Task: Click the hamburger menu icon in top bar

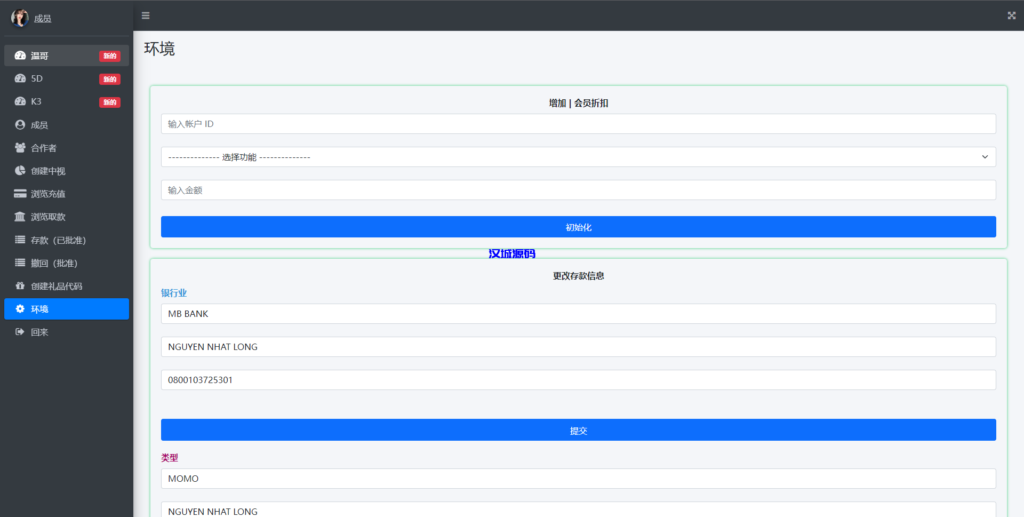Action: [146, 15]
